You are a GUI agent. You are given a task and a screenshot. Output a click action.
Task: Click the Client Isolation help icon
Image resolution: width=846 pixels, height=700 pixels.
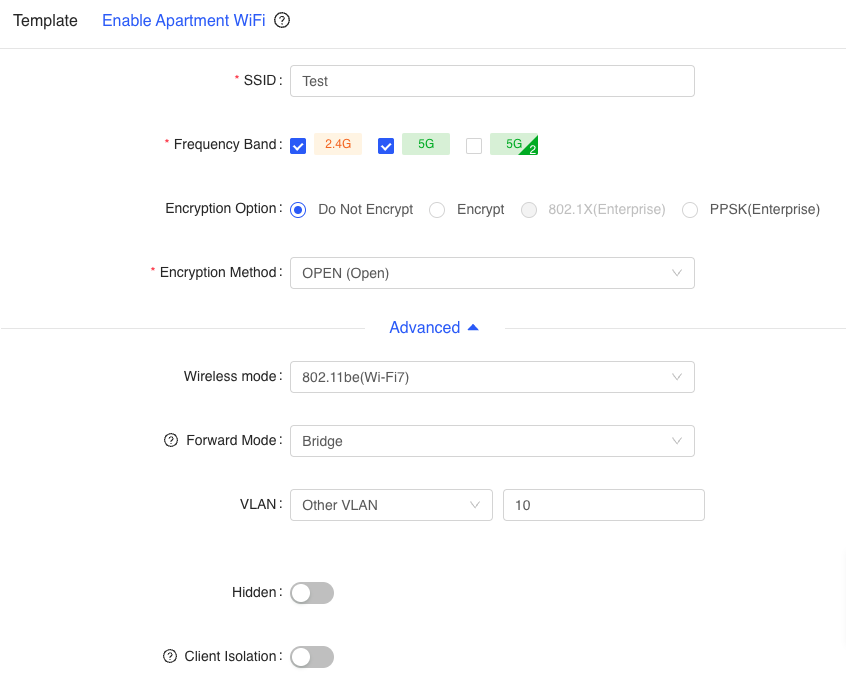click(x=170, y=656)
